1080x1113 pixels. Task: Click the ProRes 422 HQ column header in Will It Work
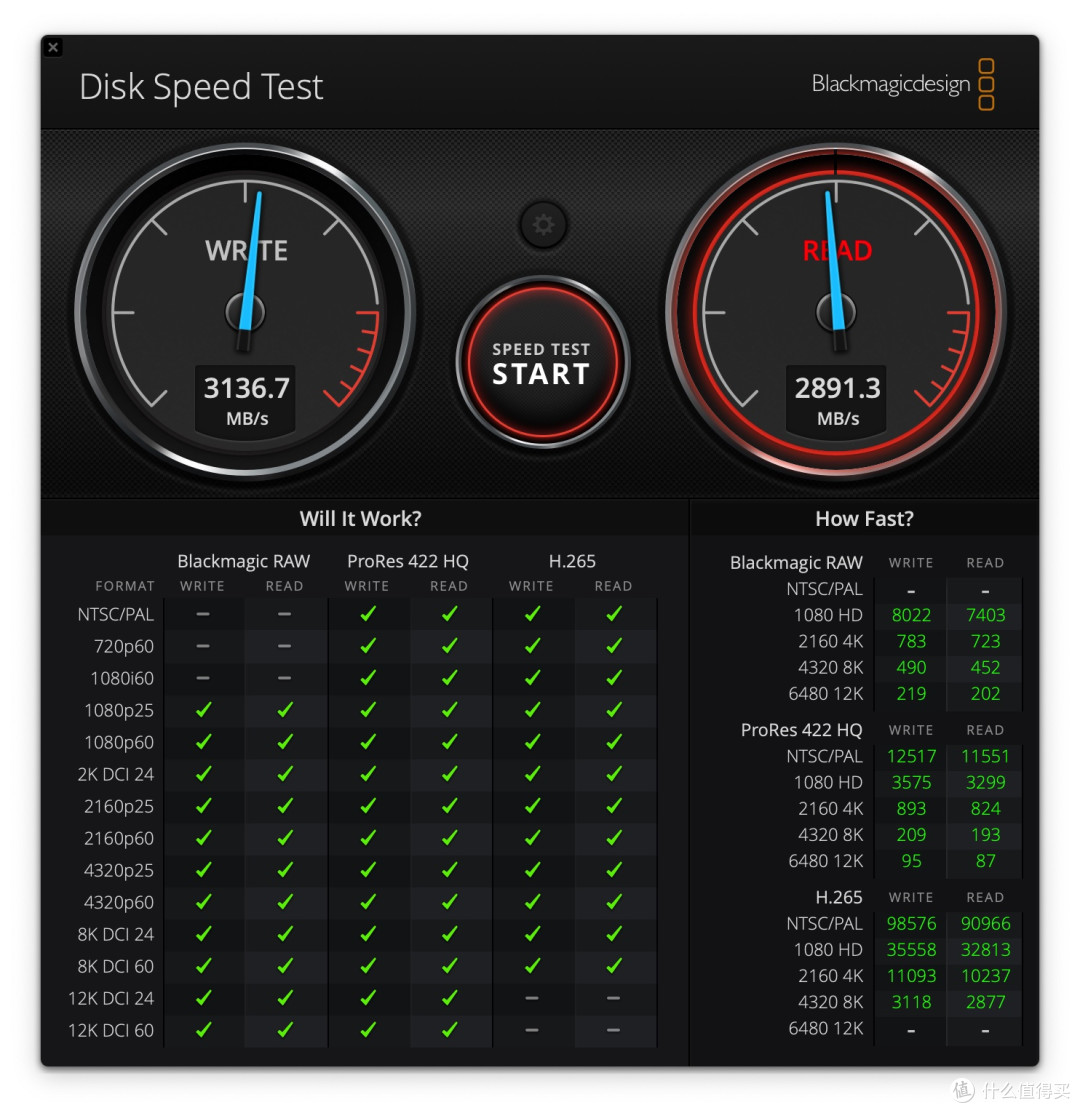click(x=407, y=561)
